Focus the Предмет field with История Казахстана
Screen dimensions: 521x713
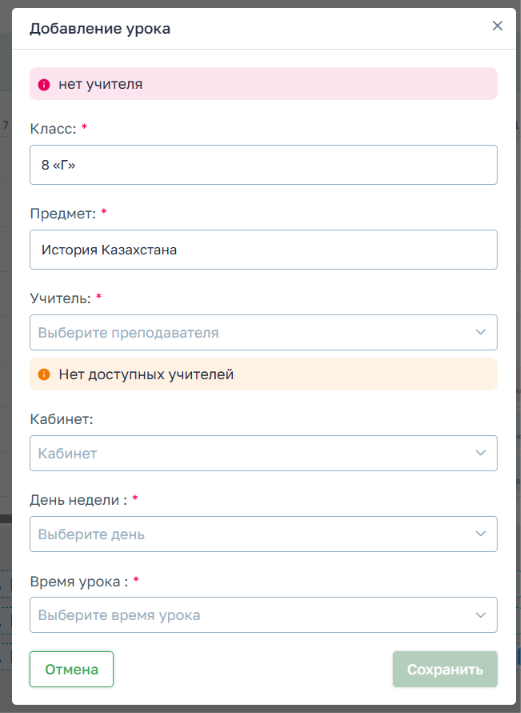tap(264, 250)
